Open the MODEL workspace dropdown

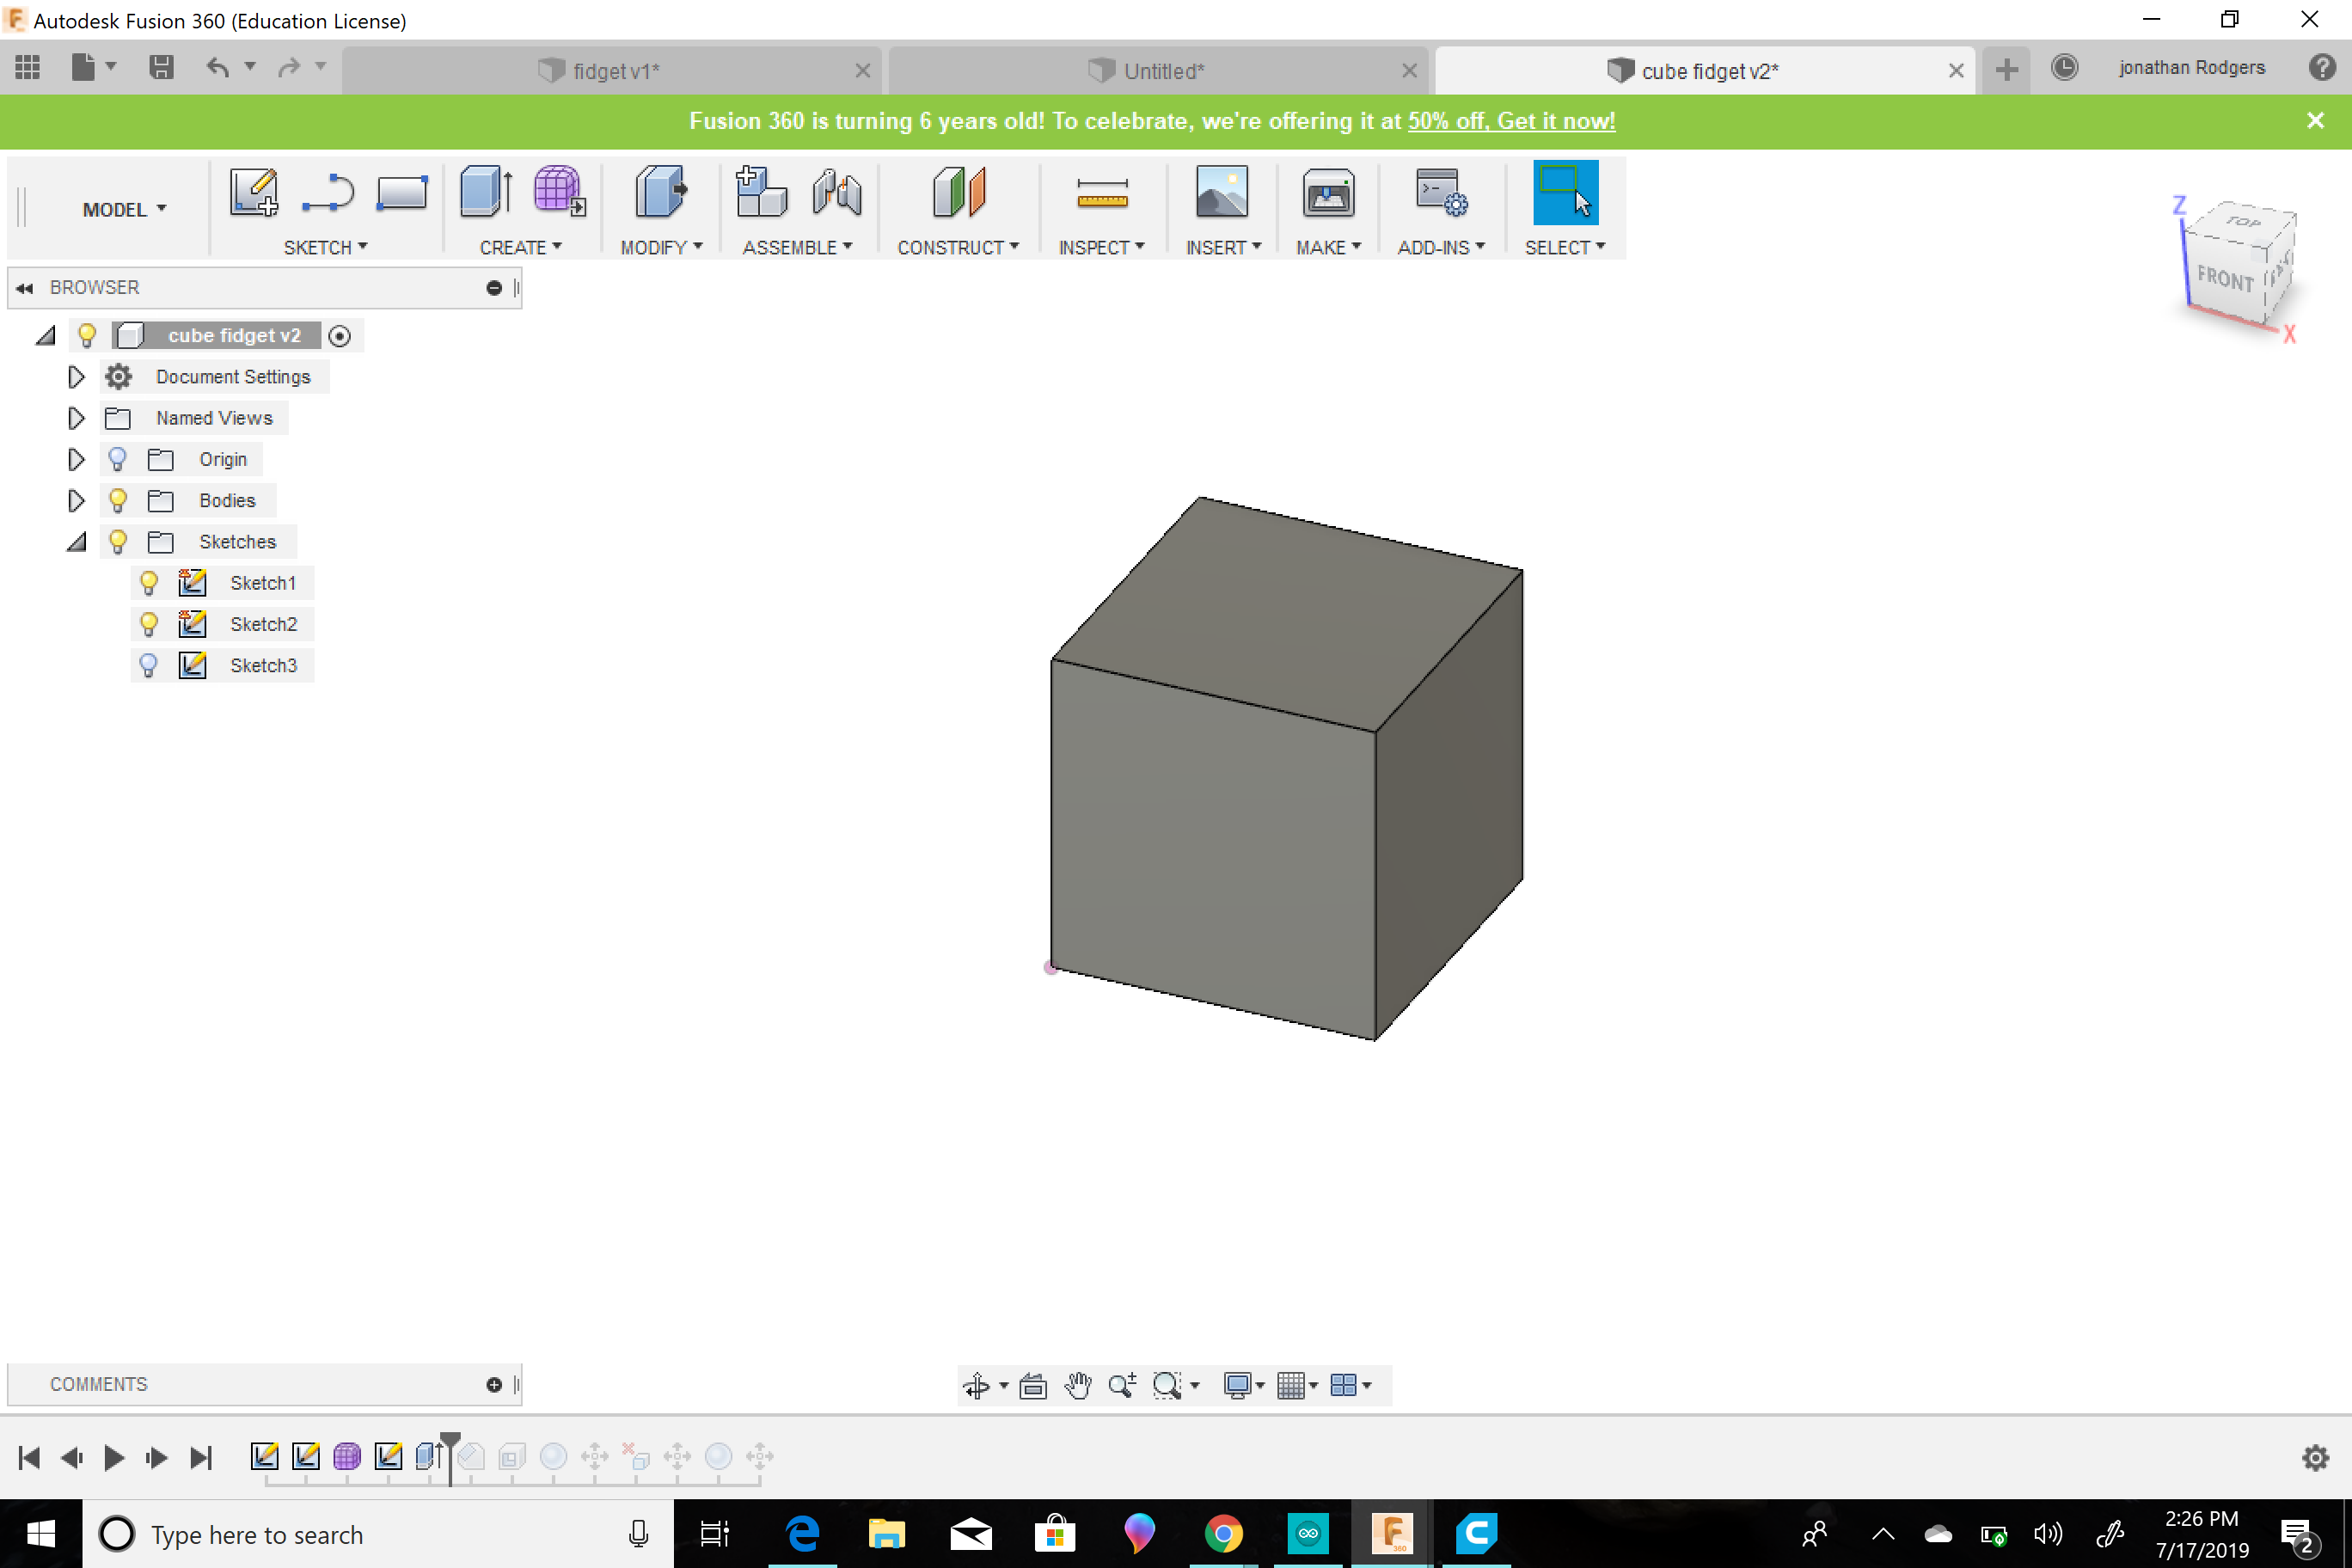[124, 209]
